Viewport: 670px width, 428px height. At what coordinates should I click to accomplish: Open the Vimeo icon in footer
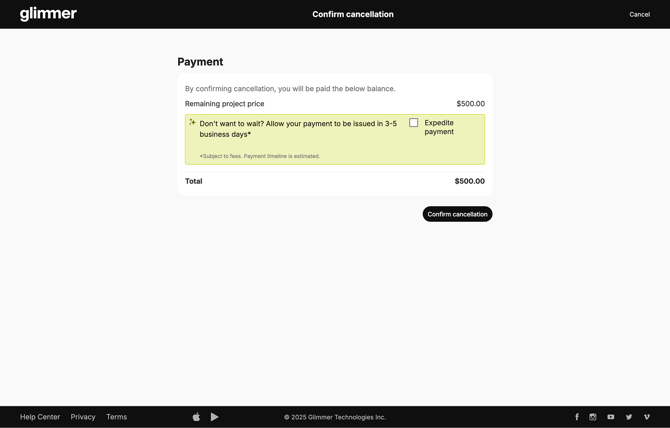pos(647,417)
